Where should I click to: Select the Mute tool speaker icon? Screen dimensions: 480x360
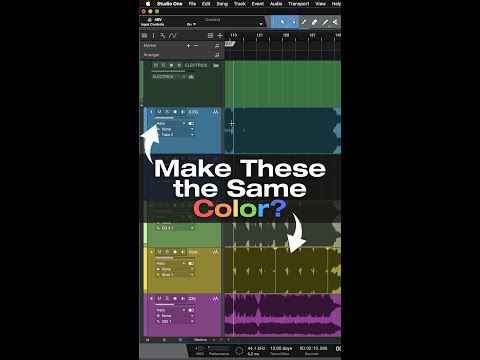pos(336,22)
